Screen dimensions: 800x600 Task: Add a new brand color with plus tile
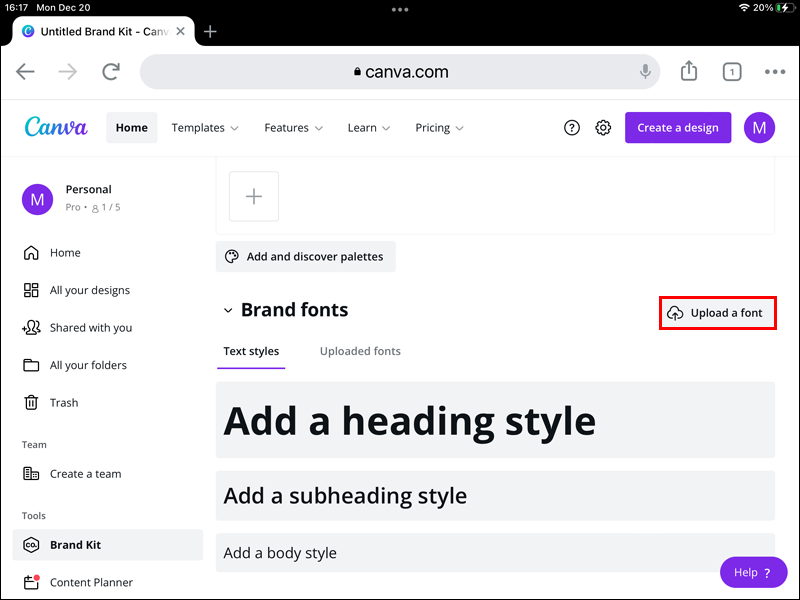click(254, 196)
